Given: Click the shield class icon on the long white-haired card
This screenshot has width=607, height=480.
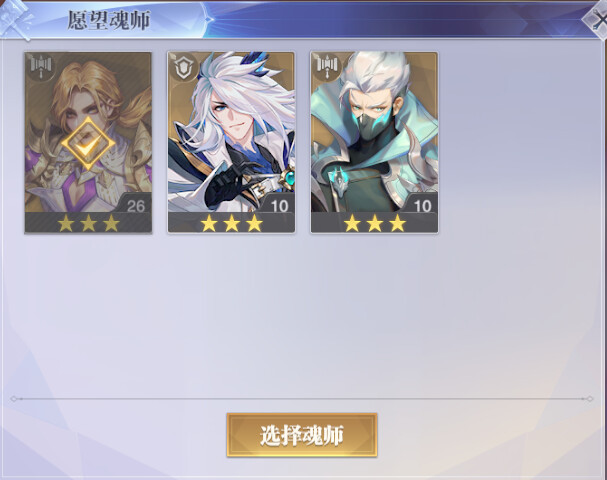Looking at the screenshot, I should pyautogui.click(x=185, y=67).
